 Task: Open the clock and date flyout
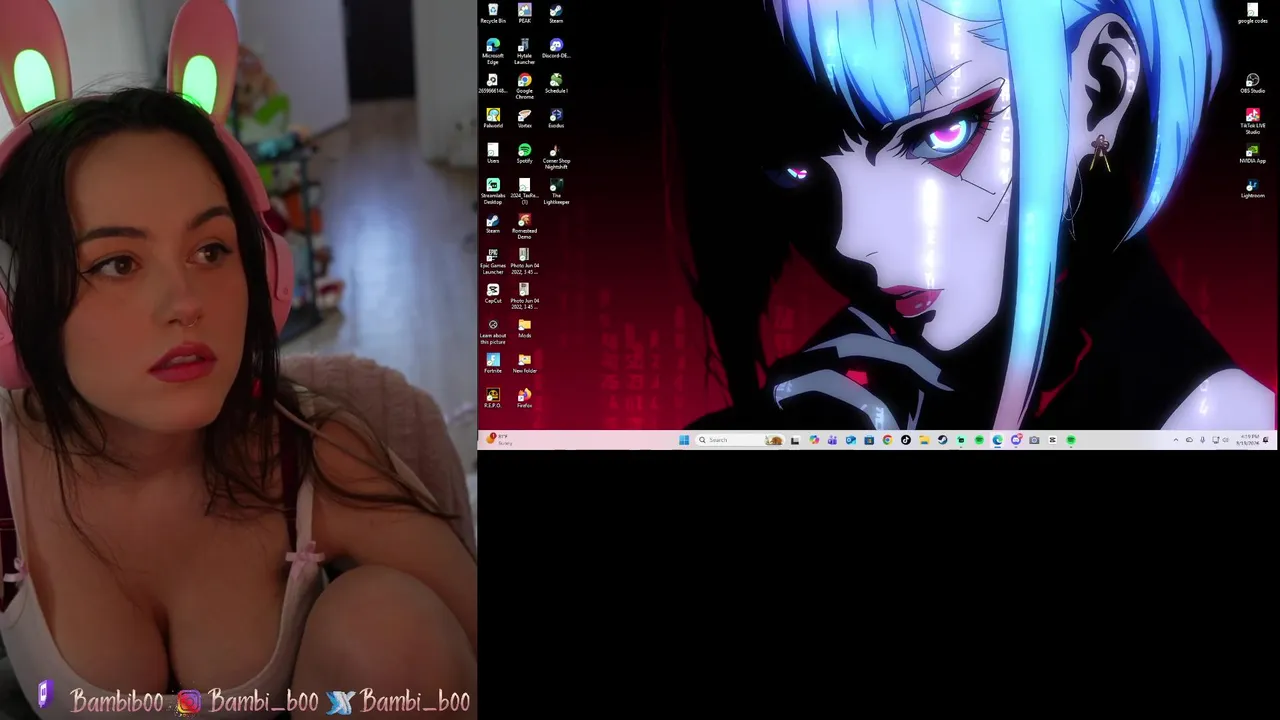tap(1248, 440)
